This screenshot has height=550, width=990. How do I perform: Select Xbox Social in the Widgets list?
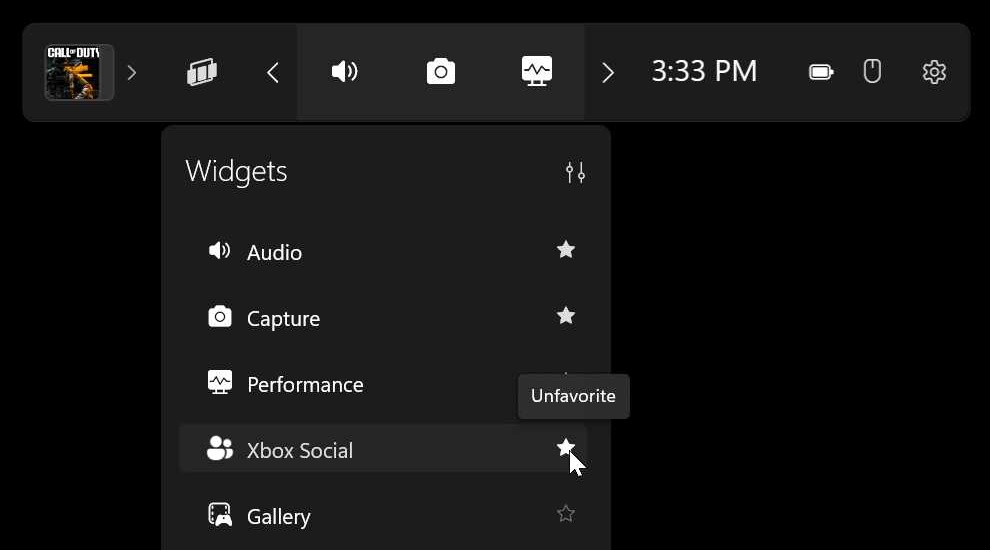pyautogui.click(x=383, y=449)
